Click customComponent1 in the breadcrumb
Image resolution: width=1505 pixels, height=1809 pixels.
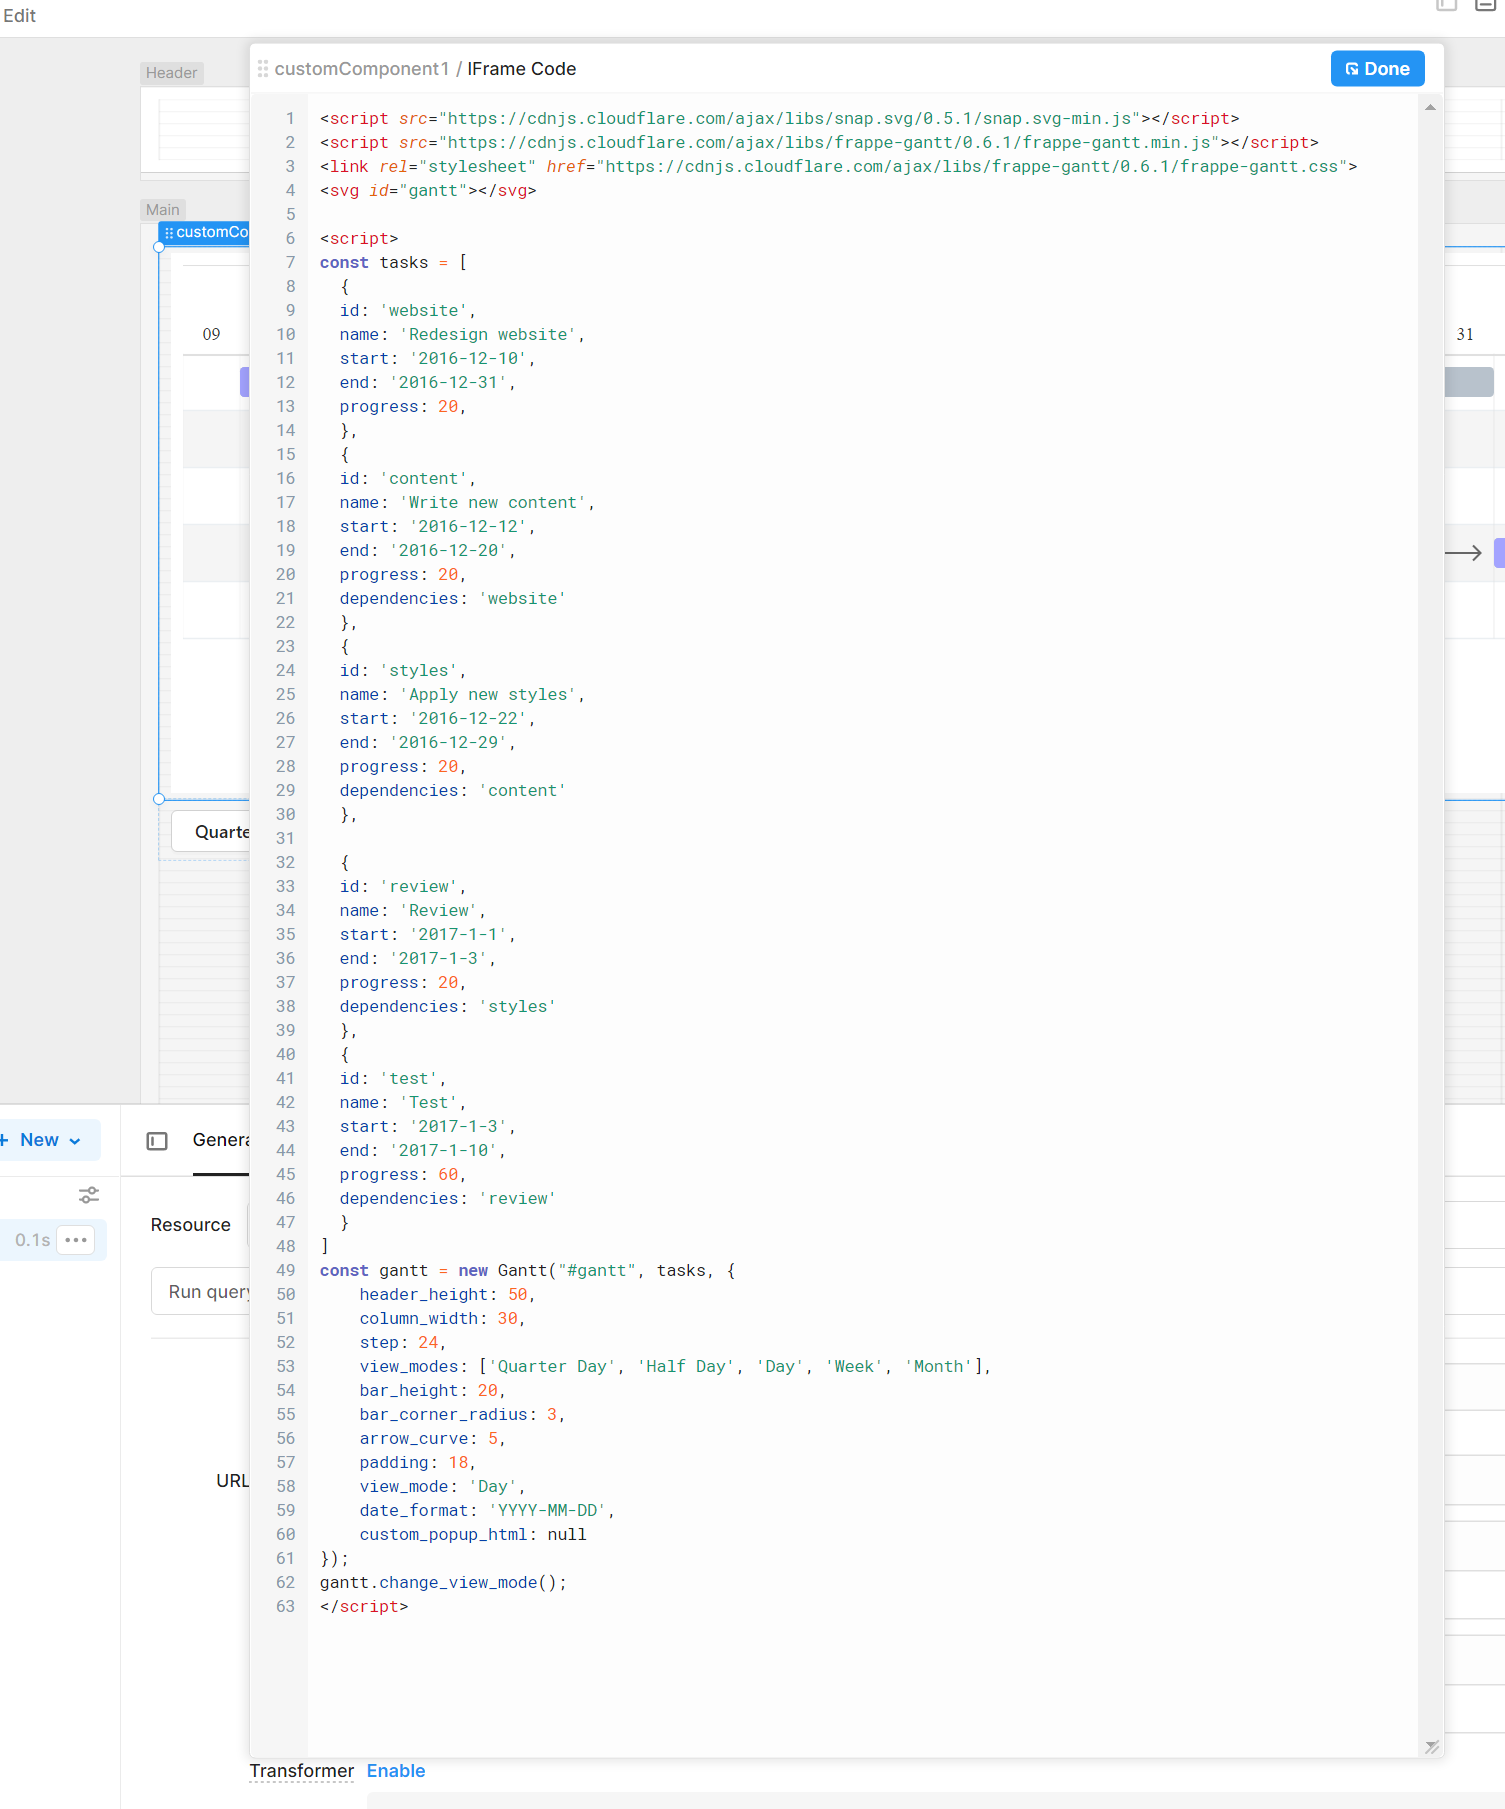point(361,69)
